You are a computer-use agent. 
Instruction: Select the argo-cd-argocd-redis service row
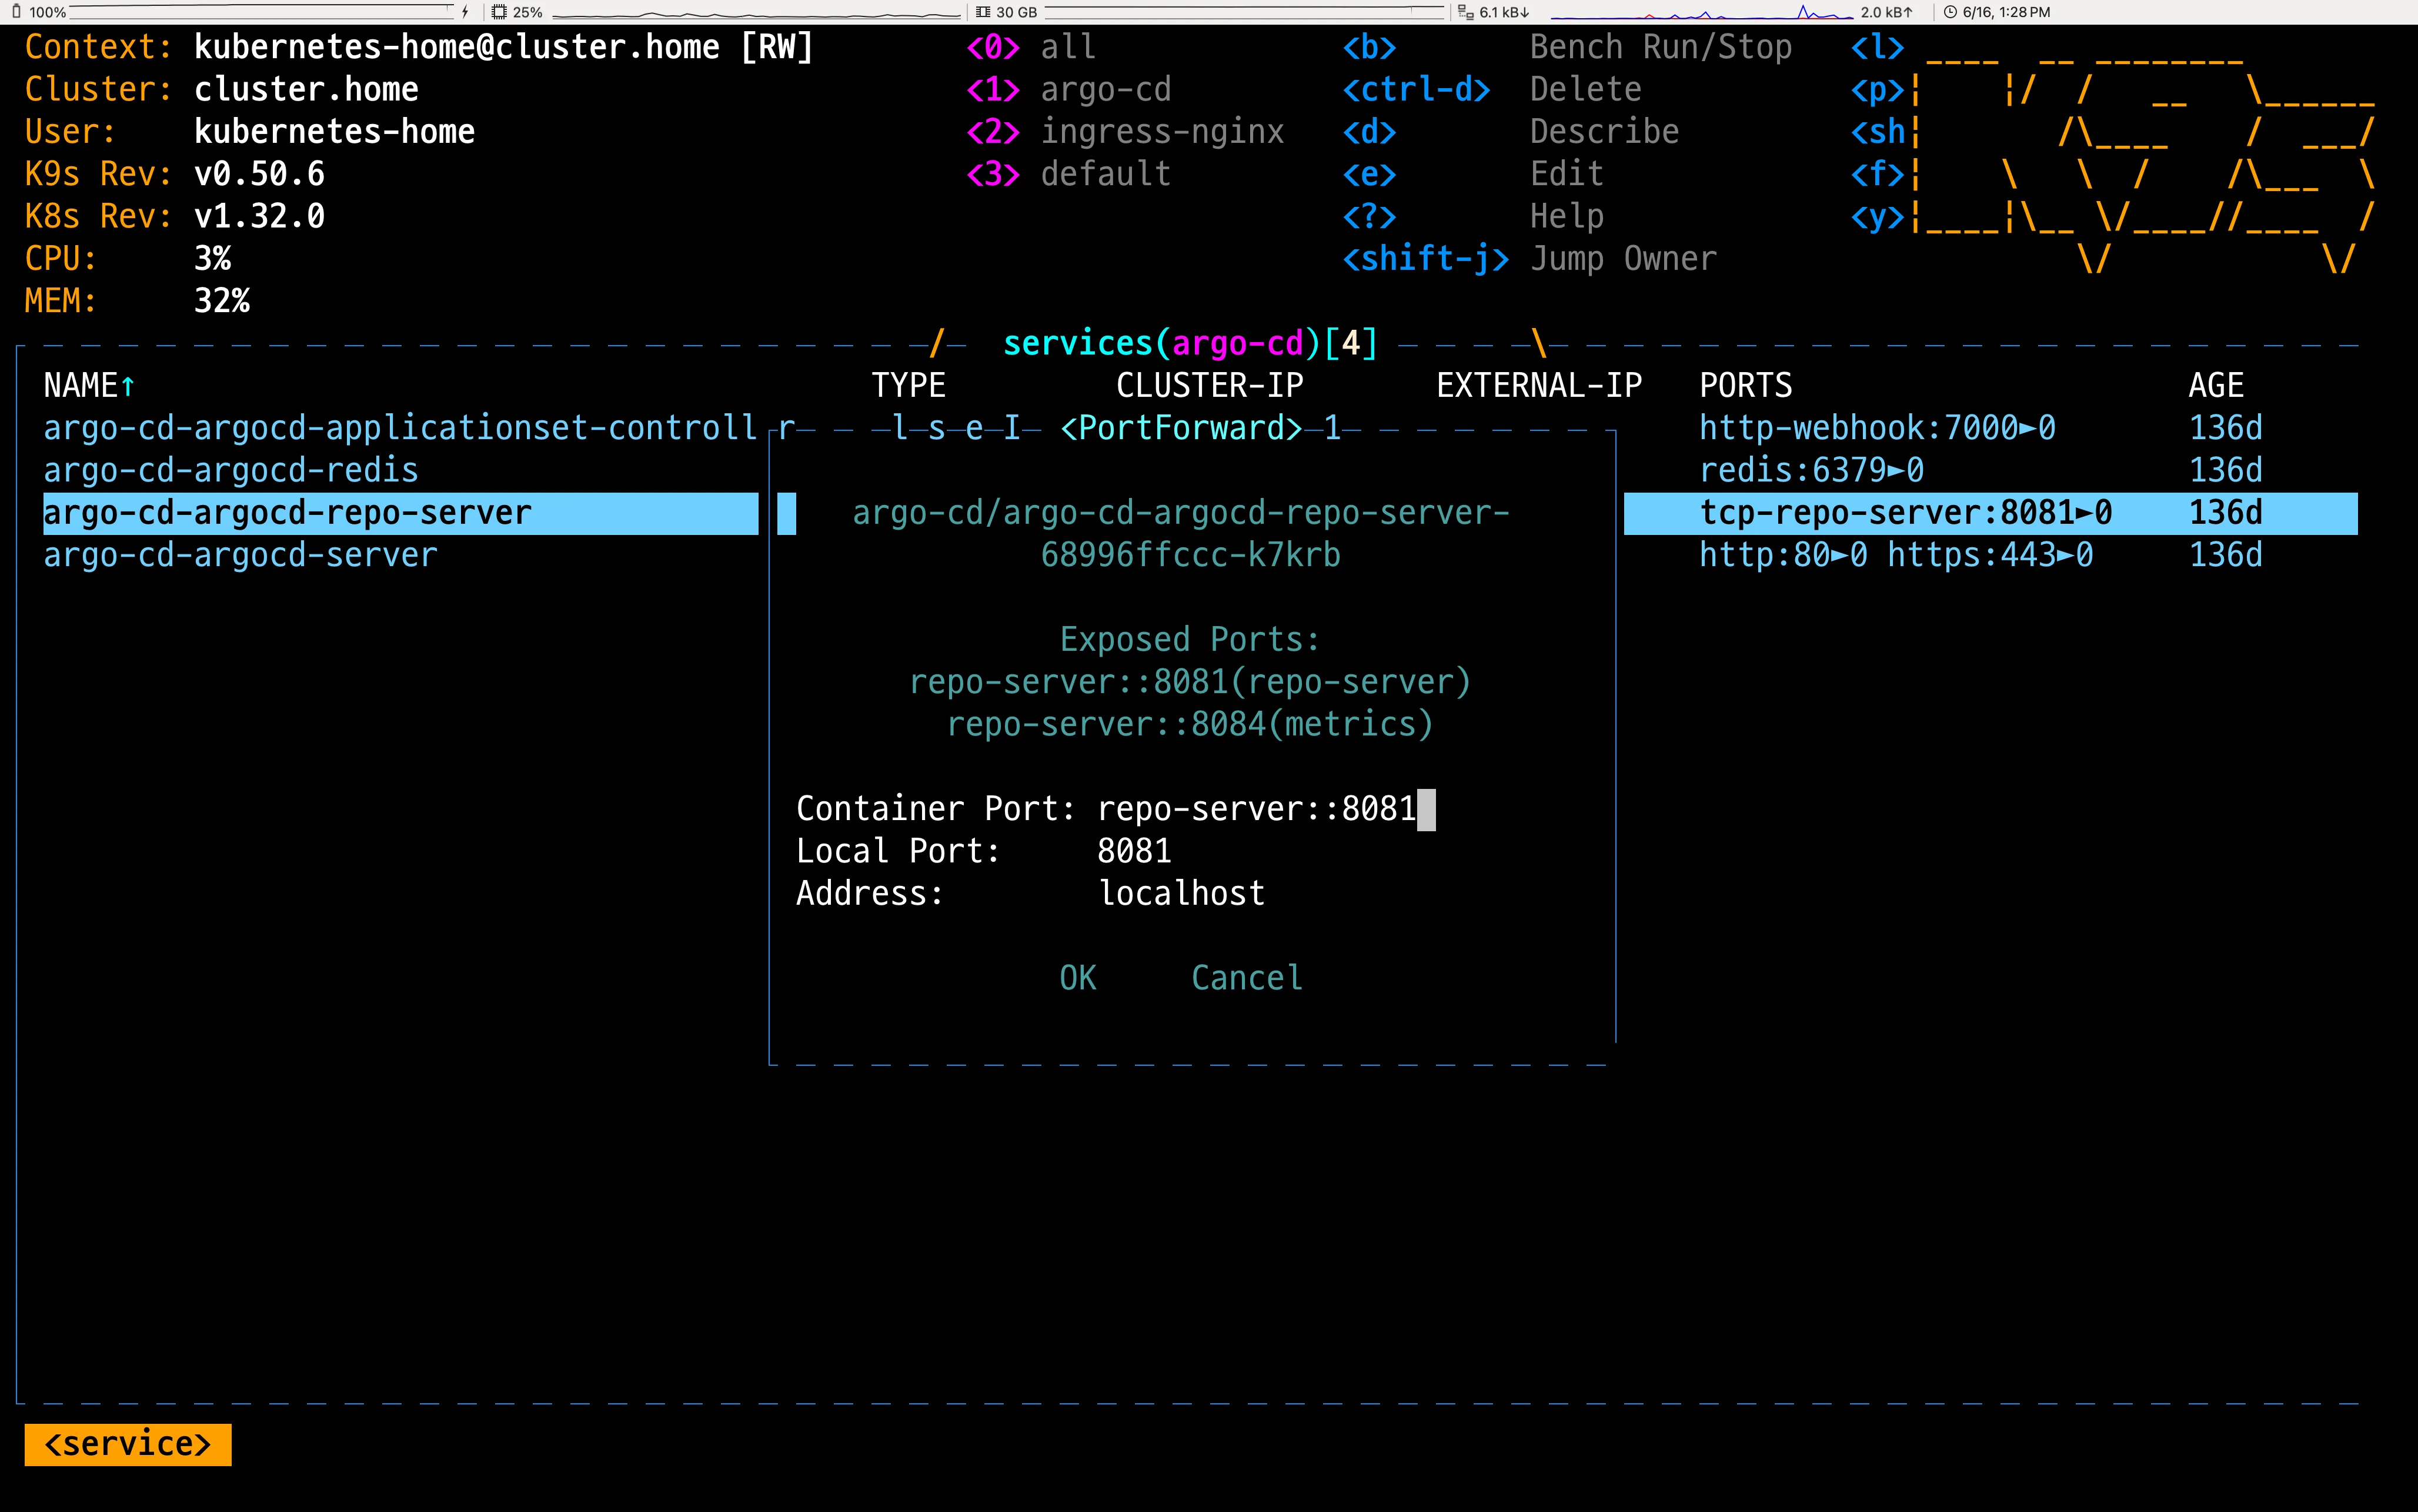point(231,470)
